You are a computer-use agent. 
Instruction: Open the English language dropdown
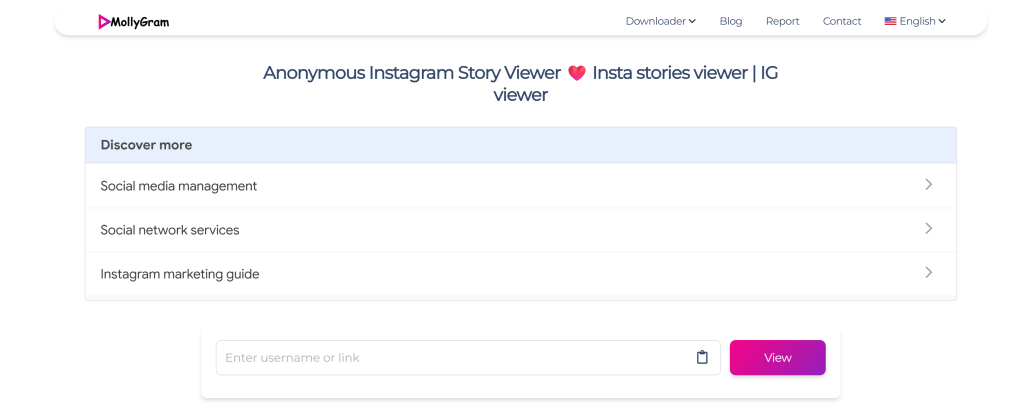[915, 21]
